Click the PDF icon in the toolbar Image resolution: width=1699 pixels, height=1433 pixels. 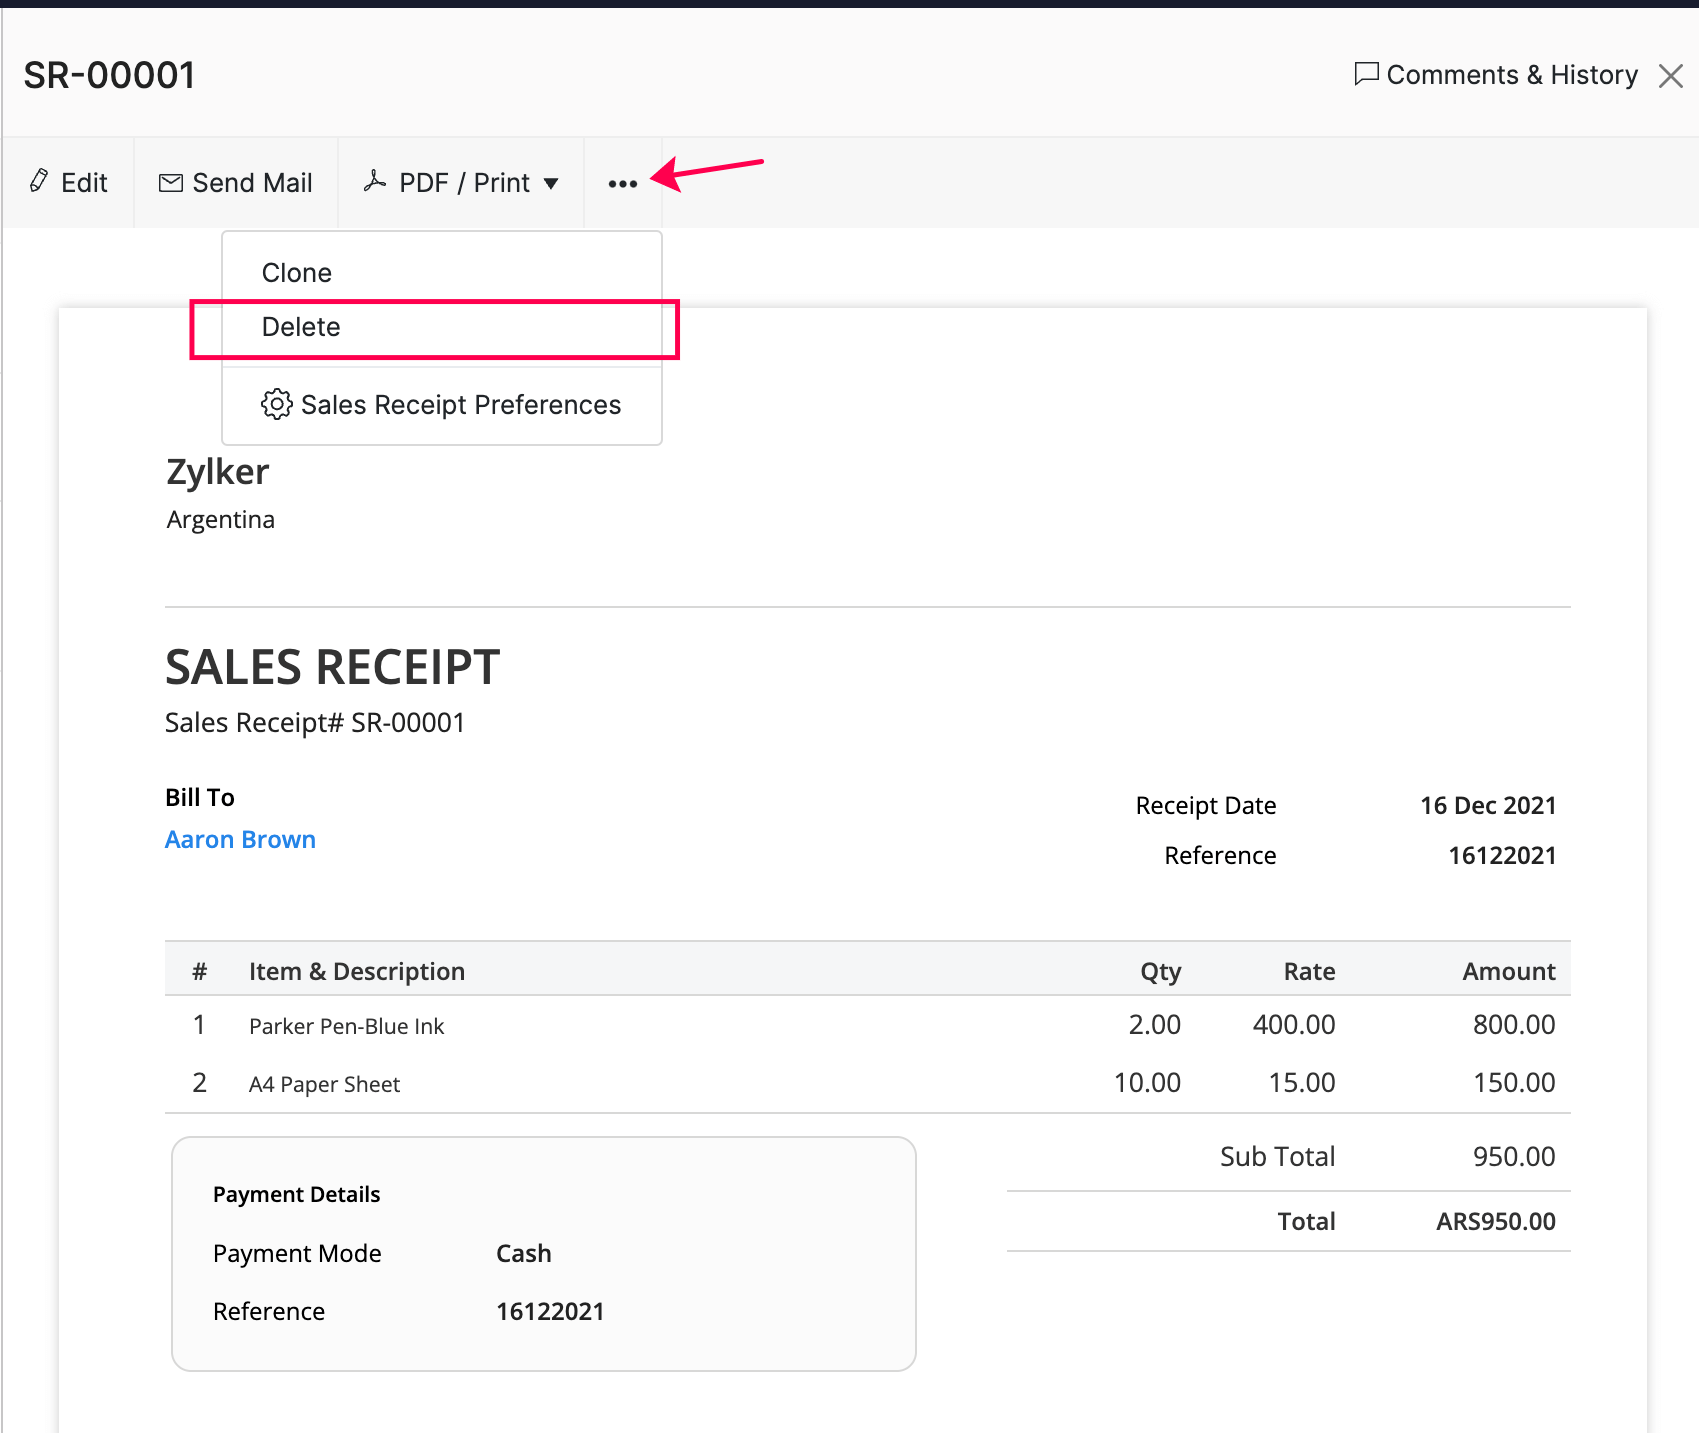coord(375,181)
